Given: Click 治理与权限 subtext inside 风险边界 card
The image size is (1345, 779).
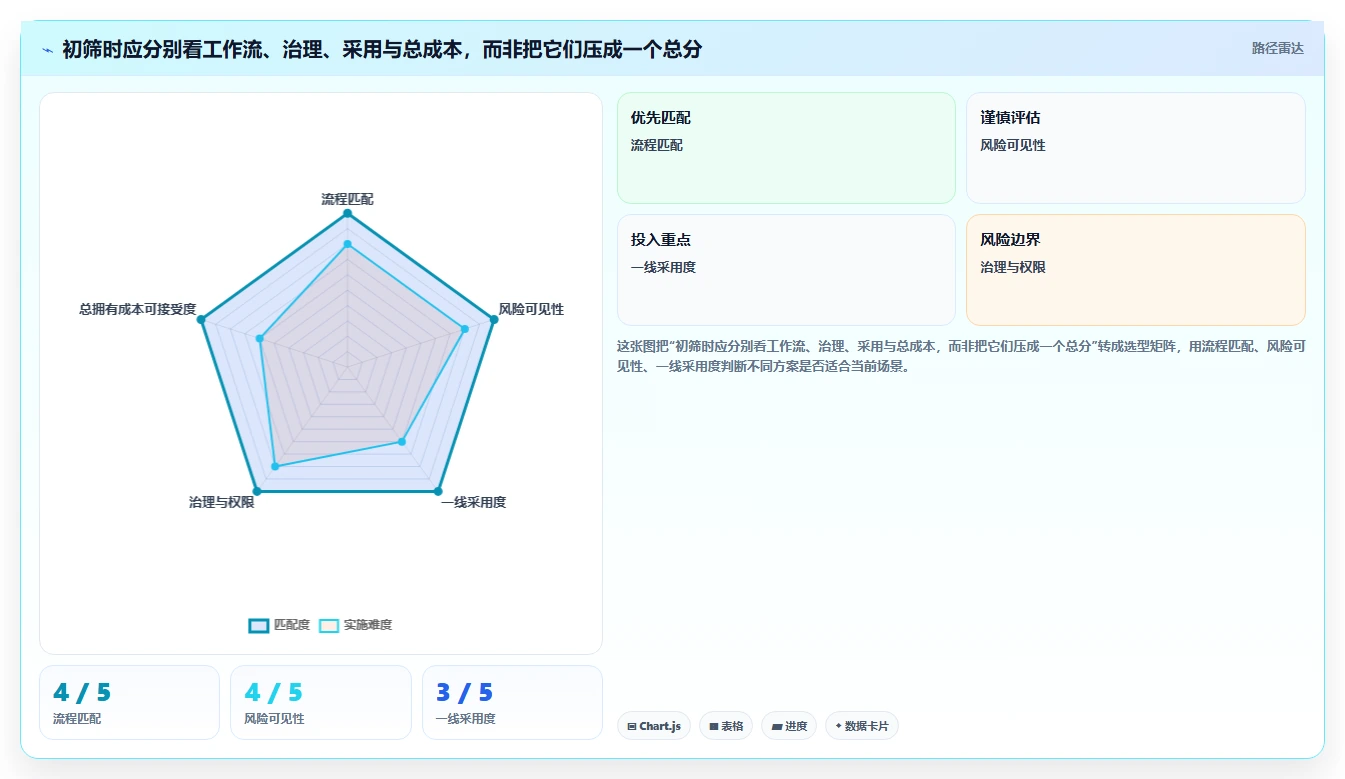Looking at the screenshot, I should tap(1013, 267).
